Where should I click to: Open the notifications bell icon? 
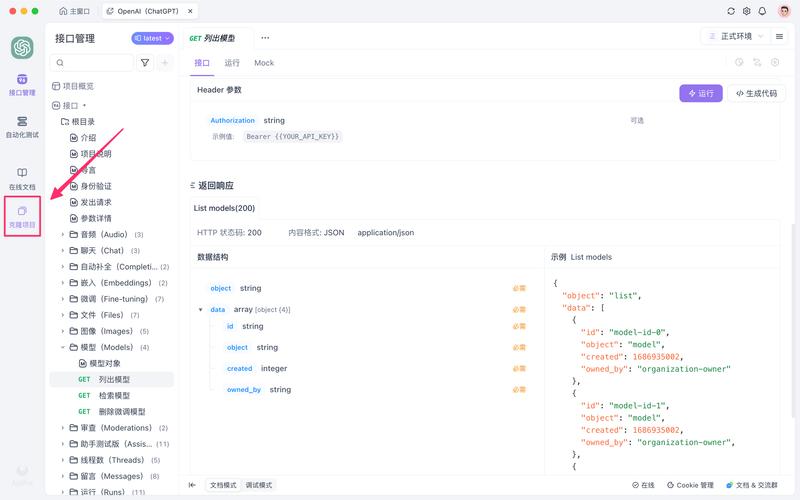763,11
